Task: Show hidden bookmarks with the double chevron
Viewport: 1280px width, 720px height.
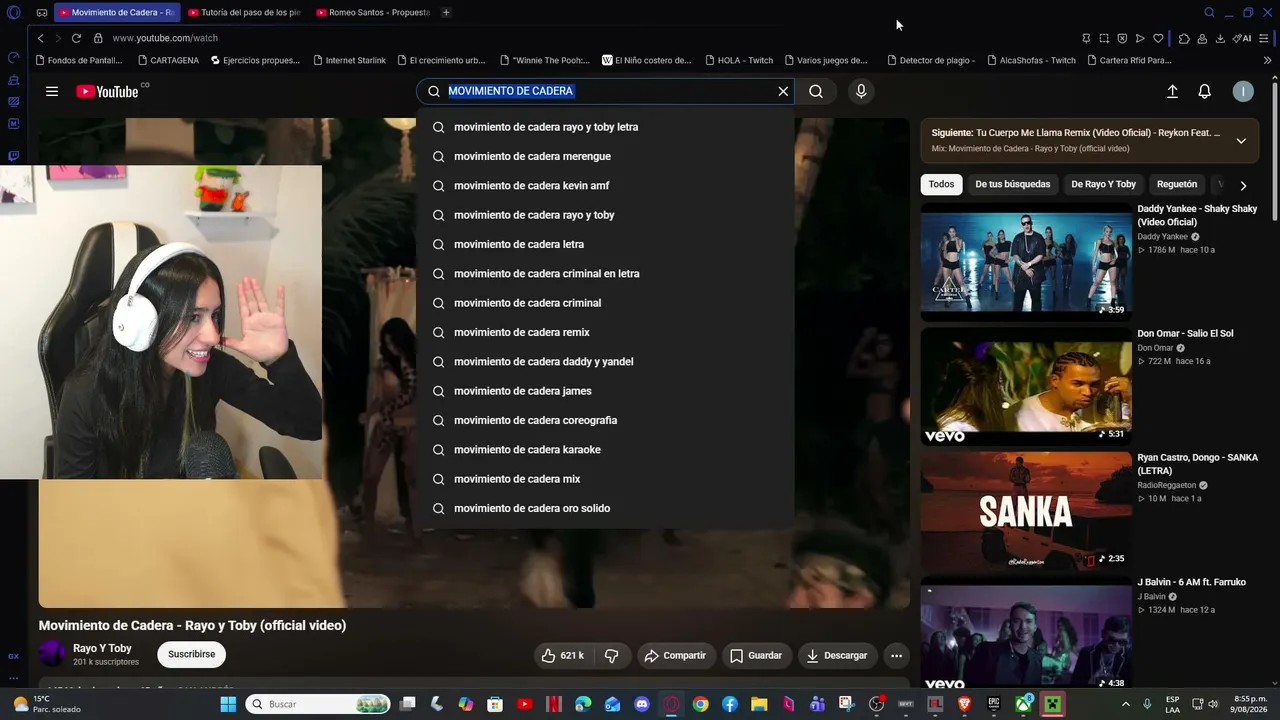Action: (x=1267, y=60)
